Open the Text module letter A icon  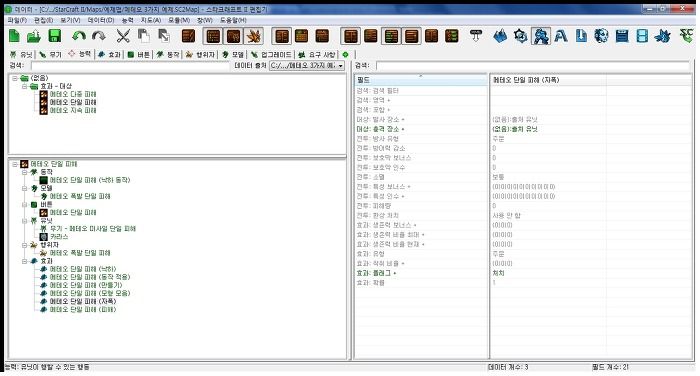561,36
